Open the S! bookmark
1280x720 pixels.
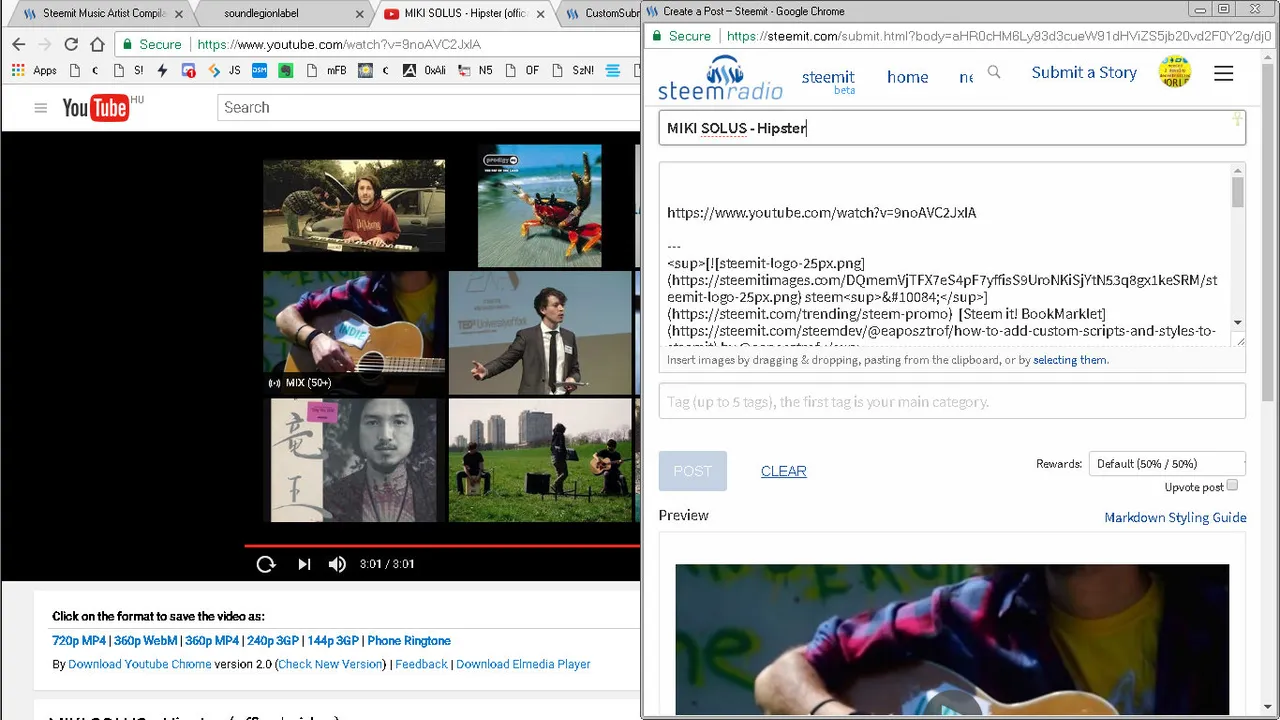pyautogui.click(x=128, y=71)
